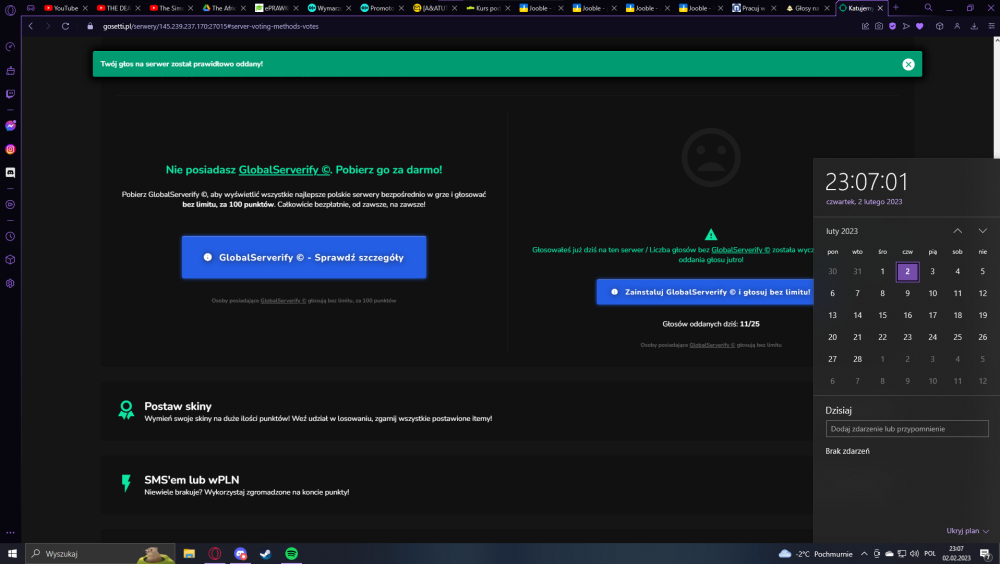Open extensions cube icon in toolbar
This screenshot has width=1000, height=564.
[x=939, y=26]
